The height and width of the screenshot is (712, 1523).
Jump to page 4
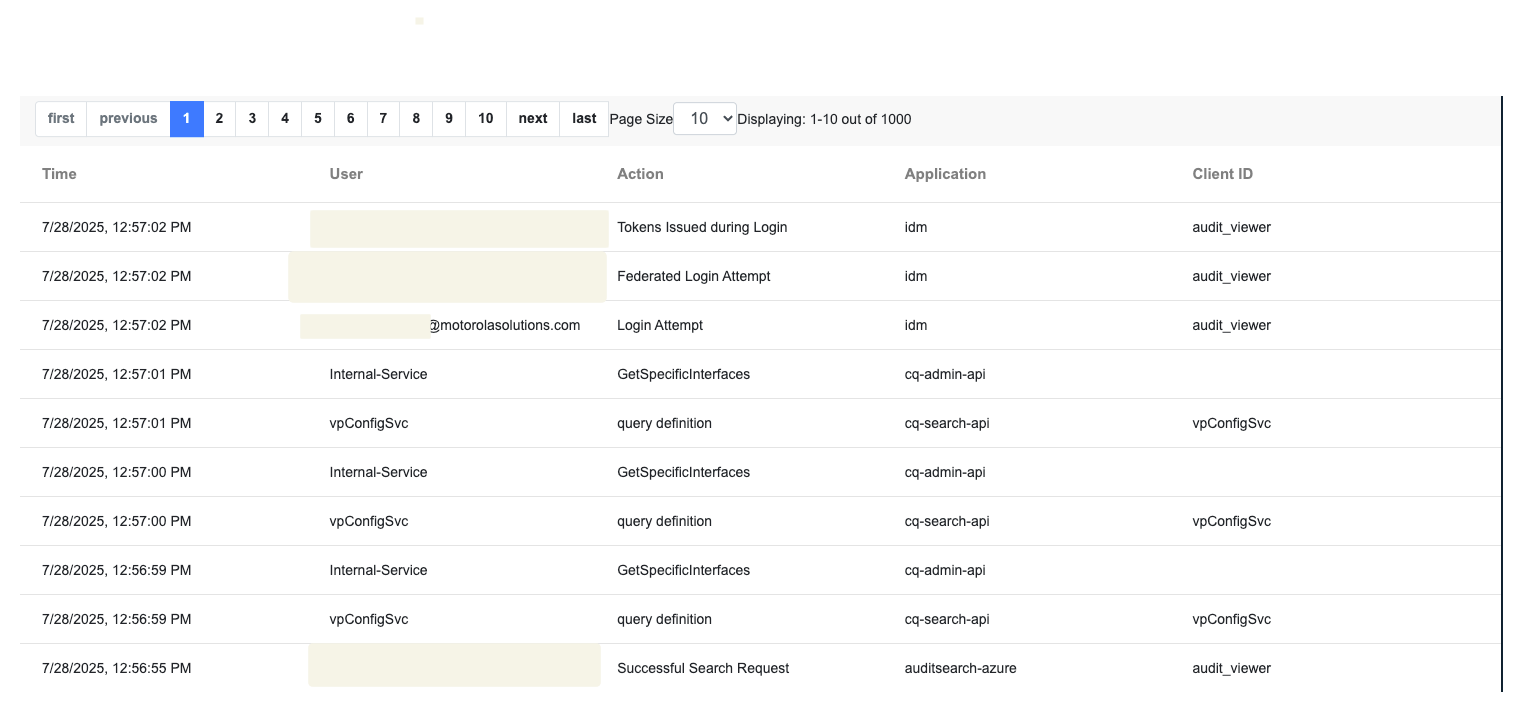tap(285, 119)
